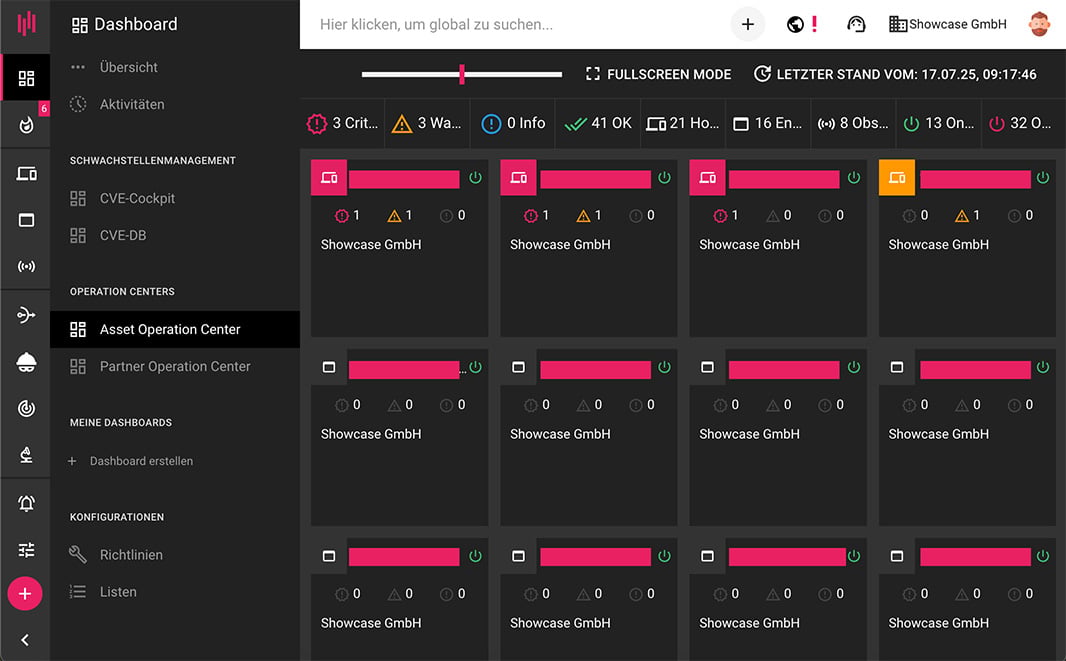Open Übersicht in the sidebar
Image resolution: width=1066 pixels, height=661 pixels.
click(175, 67)
